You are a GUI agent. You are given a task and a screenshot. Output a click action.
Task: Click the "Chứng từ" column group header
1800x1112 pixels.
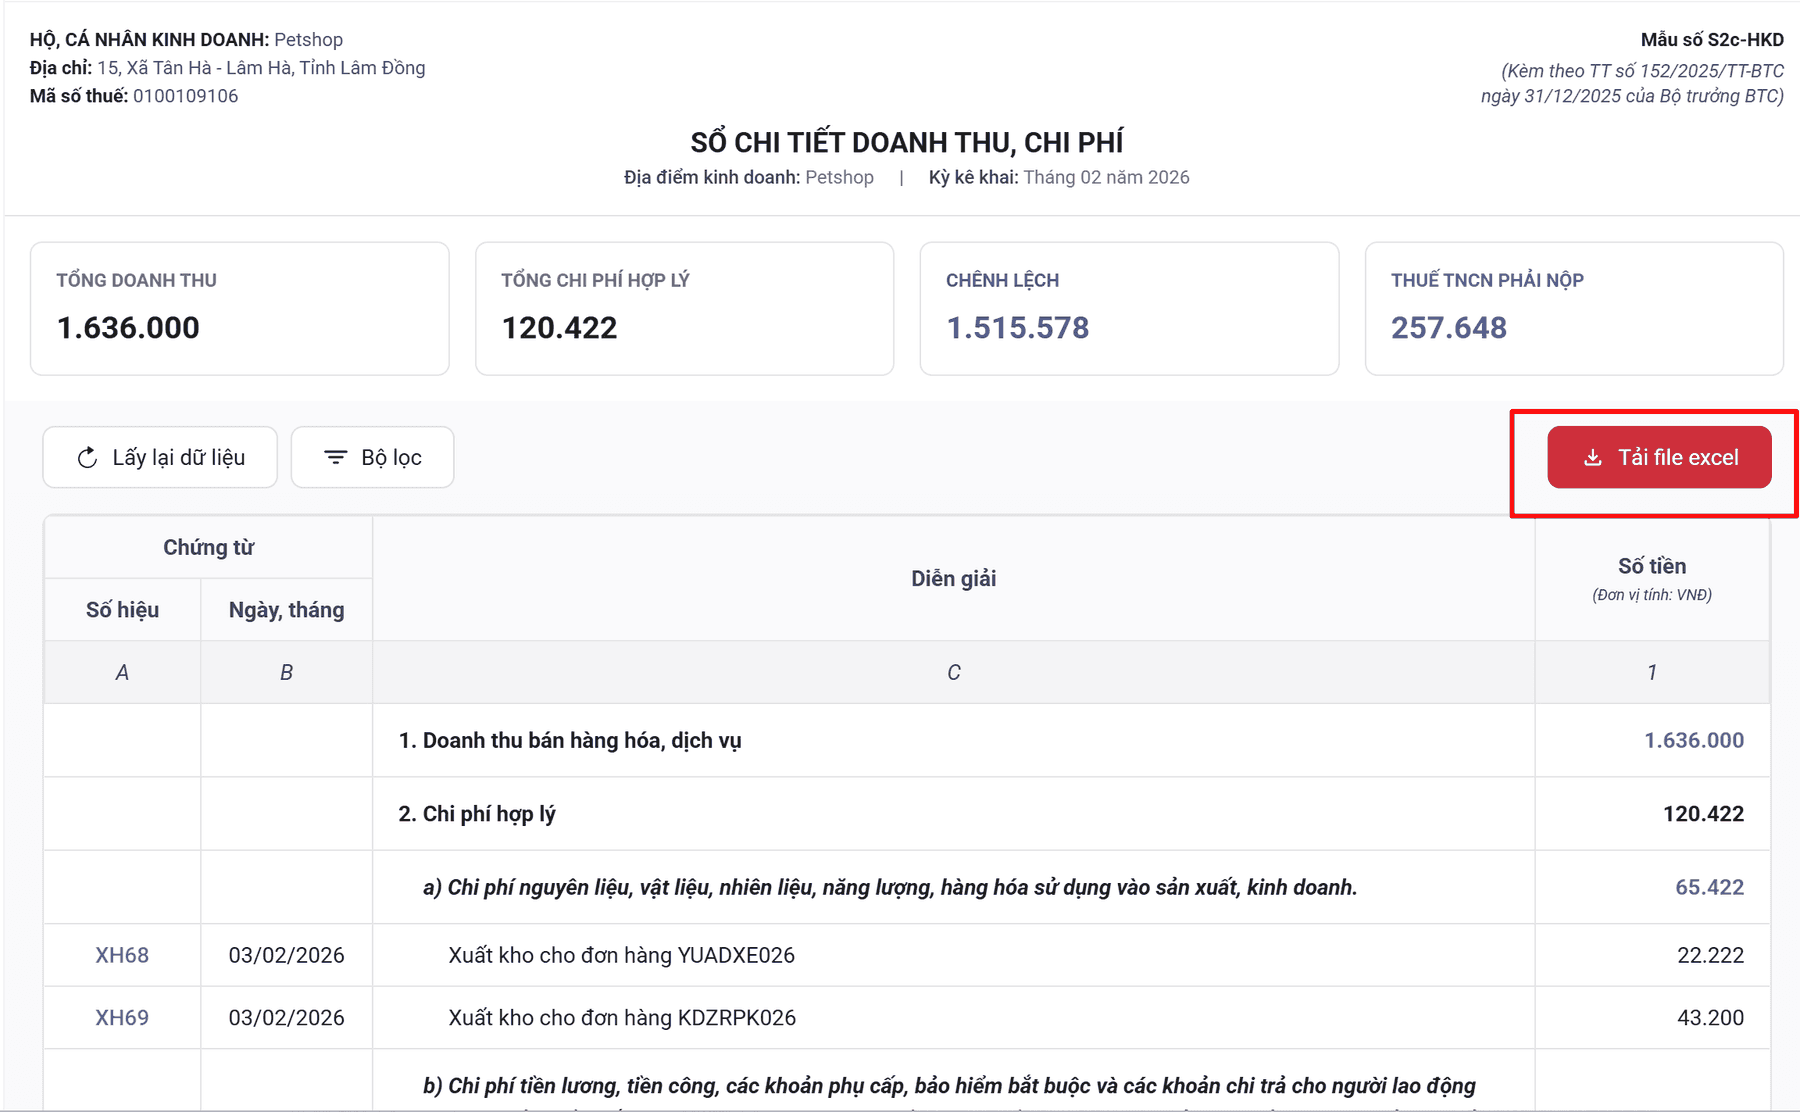coord(208,547)
